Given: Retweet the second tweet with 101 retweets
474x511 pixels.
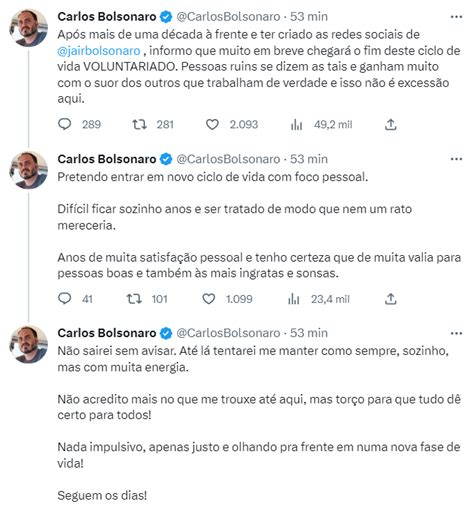Looking at the screenshot, I should [x=134, y=299].
